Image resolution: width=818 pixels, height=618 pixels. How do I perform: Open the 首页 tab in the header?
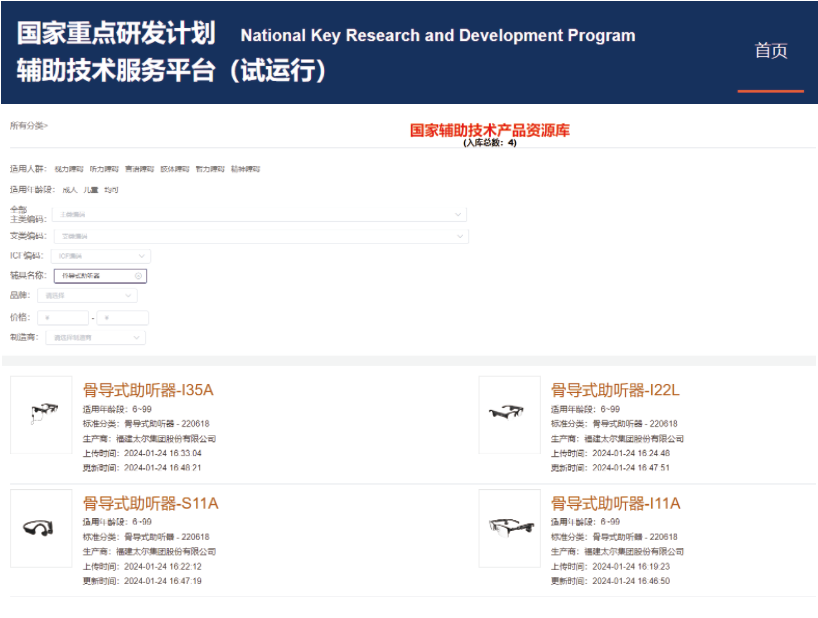click(770, 51)
